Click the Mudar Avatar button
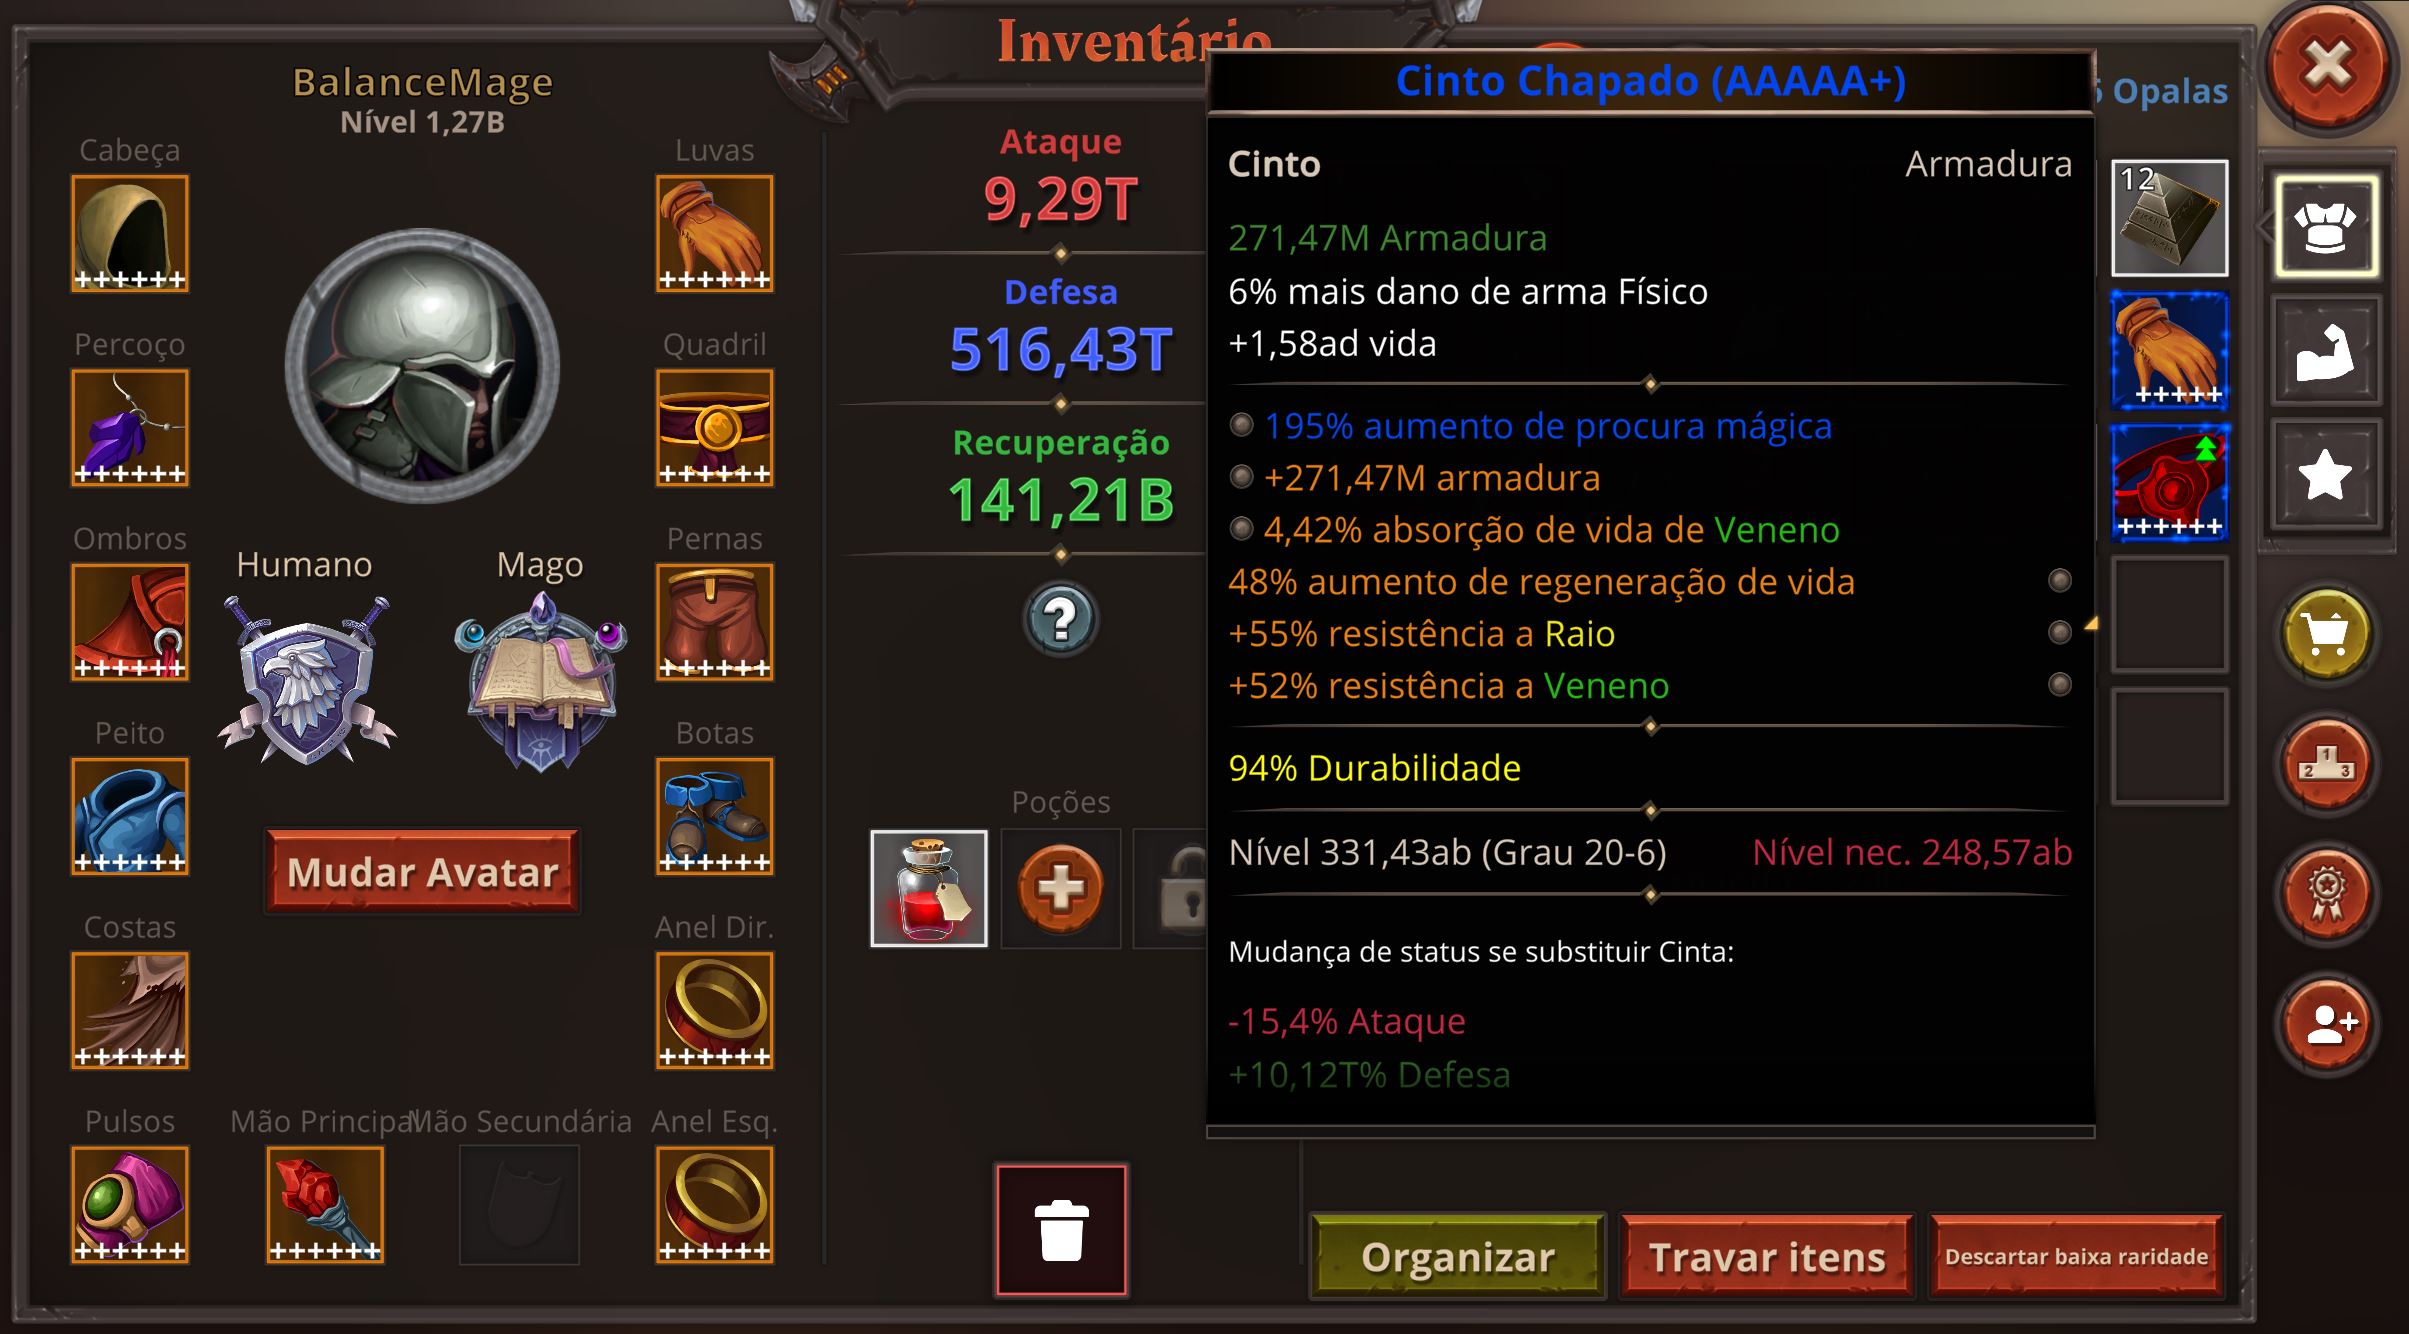2409x1334 pixels. coord(422,872)
